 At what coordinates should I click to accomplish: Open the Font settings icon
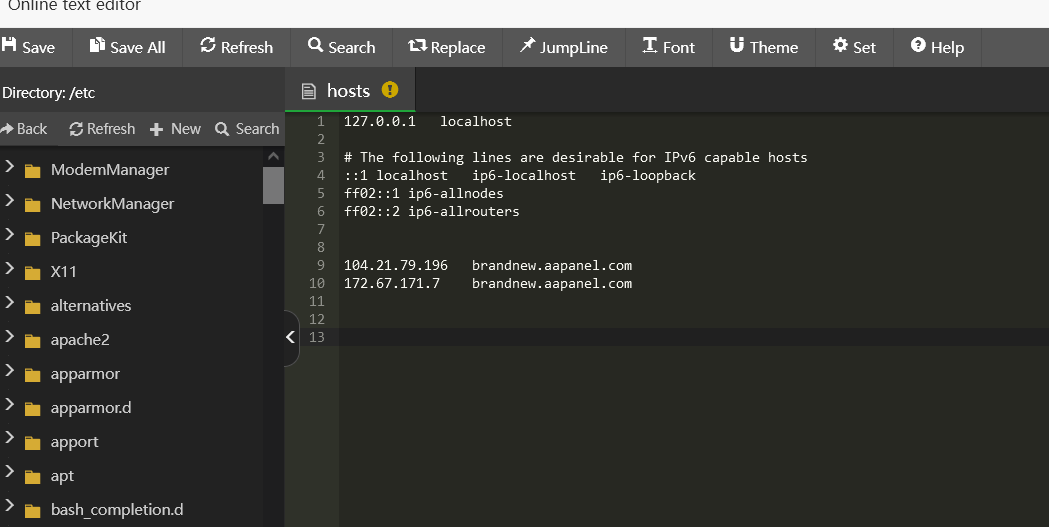[650, 46]
